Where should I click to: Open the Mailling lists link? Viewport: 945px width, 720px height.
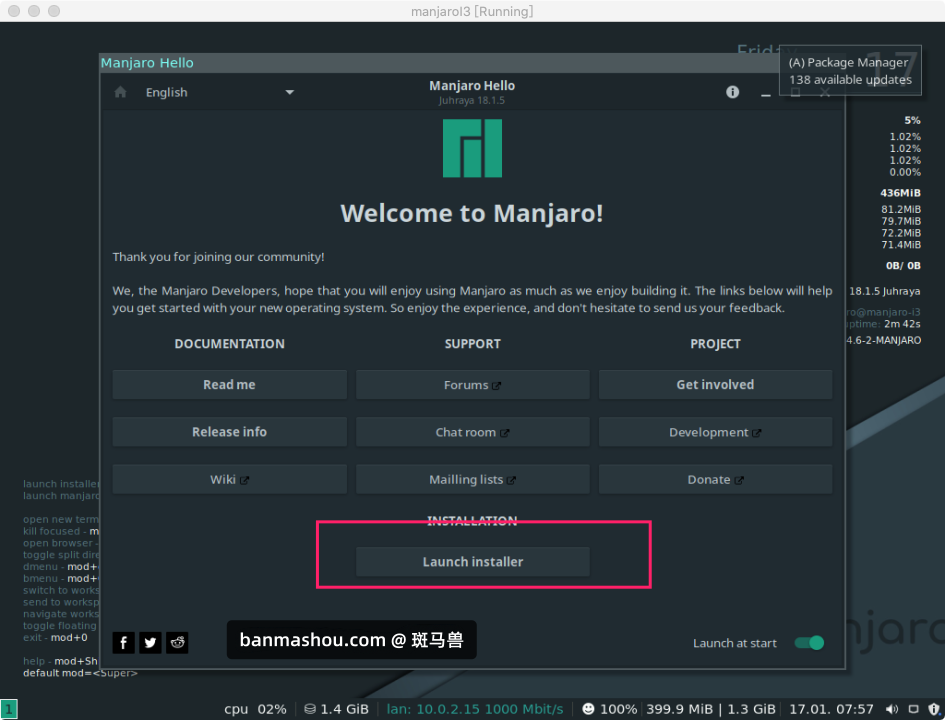pyautogui.click(x=472, y=480)
